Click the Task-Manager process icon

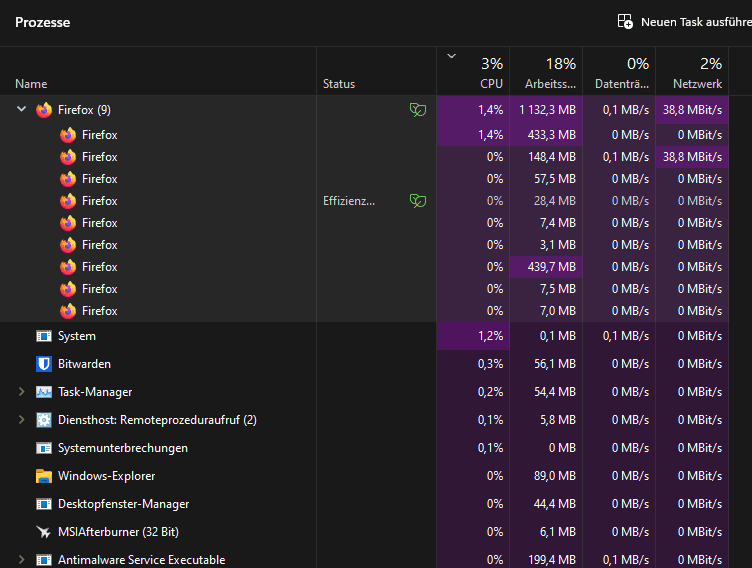tap(44, 392)
